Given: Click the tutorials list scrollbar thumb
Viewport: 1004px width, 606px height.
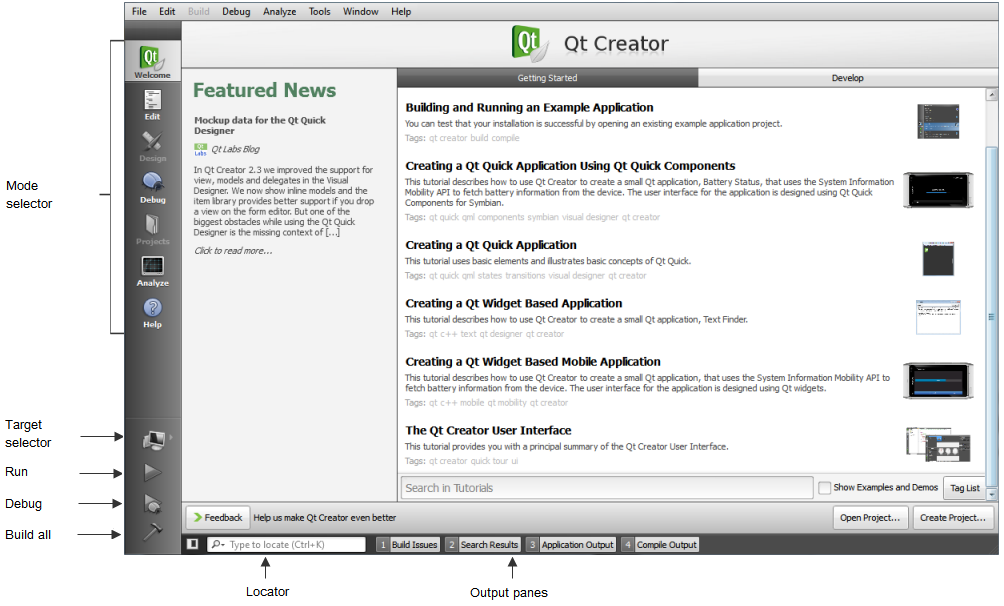Looking at the screenshot, I should (x=991, y=316).
